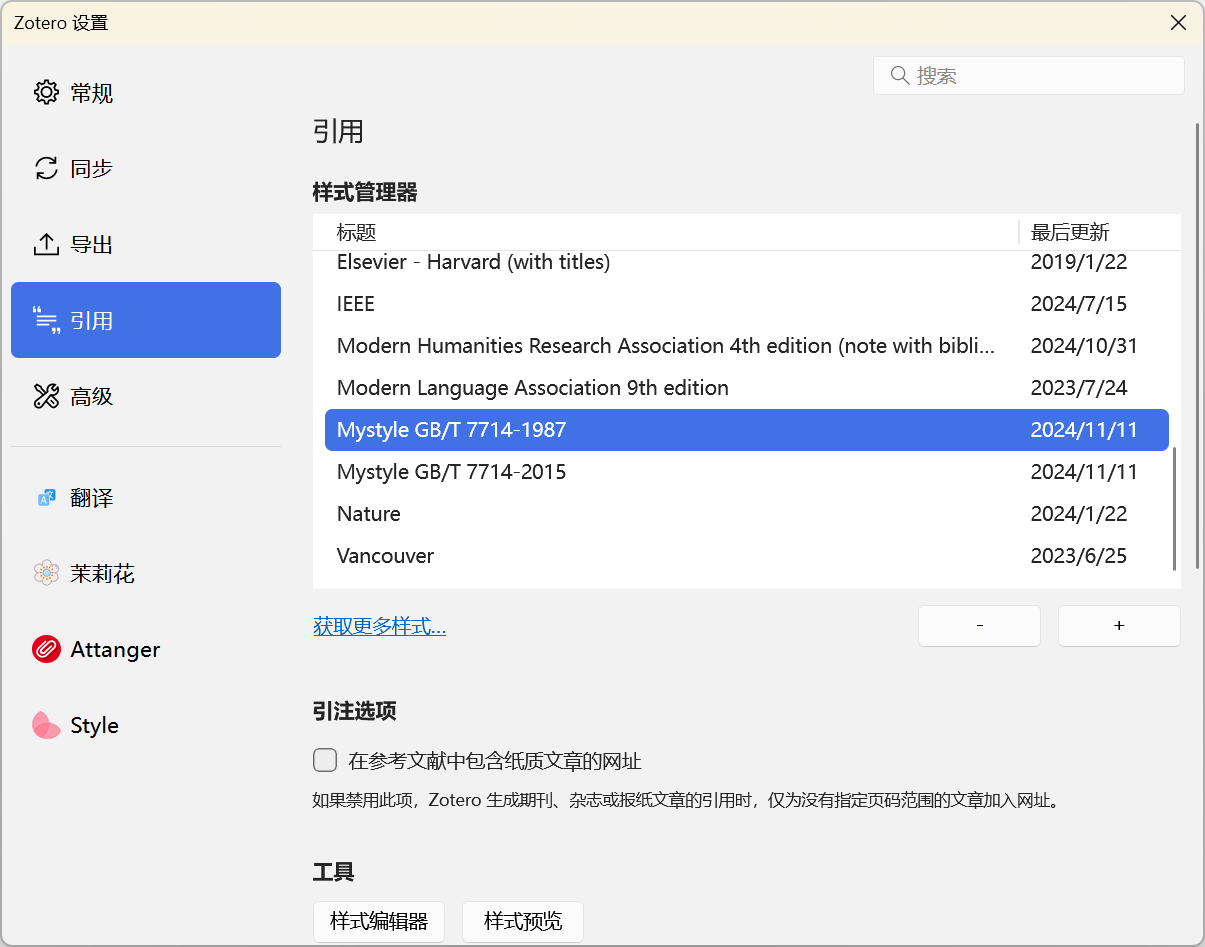This screenshot has width=1205, height=947.
Task: Click the plus button to add style
Action: [1119, 626]
